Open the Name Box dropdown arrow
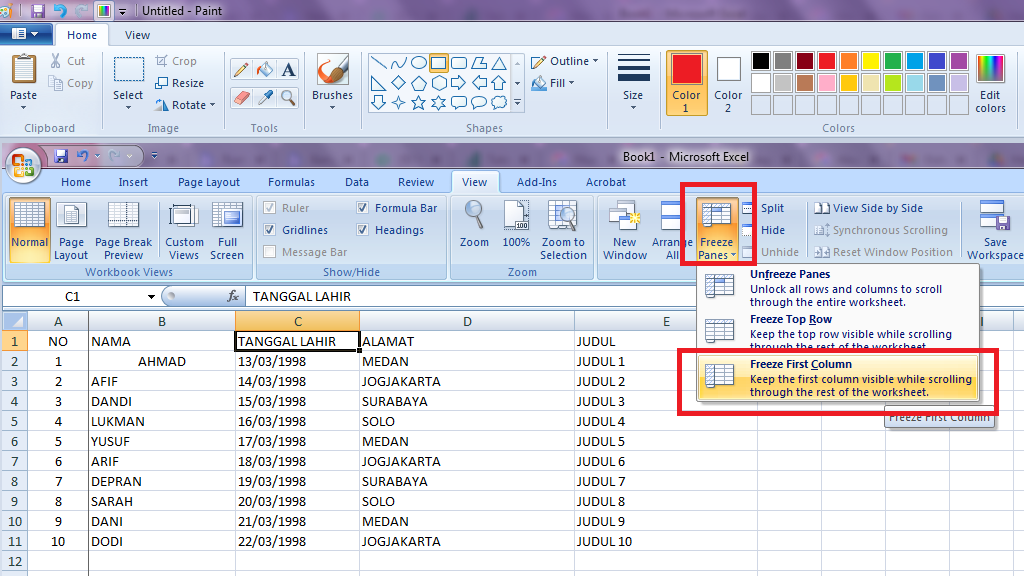This screenshot has height=576, width=1024. pyautogui.click(x=151, y=296)
